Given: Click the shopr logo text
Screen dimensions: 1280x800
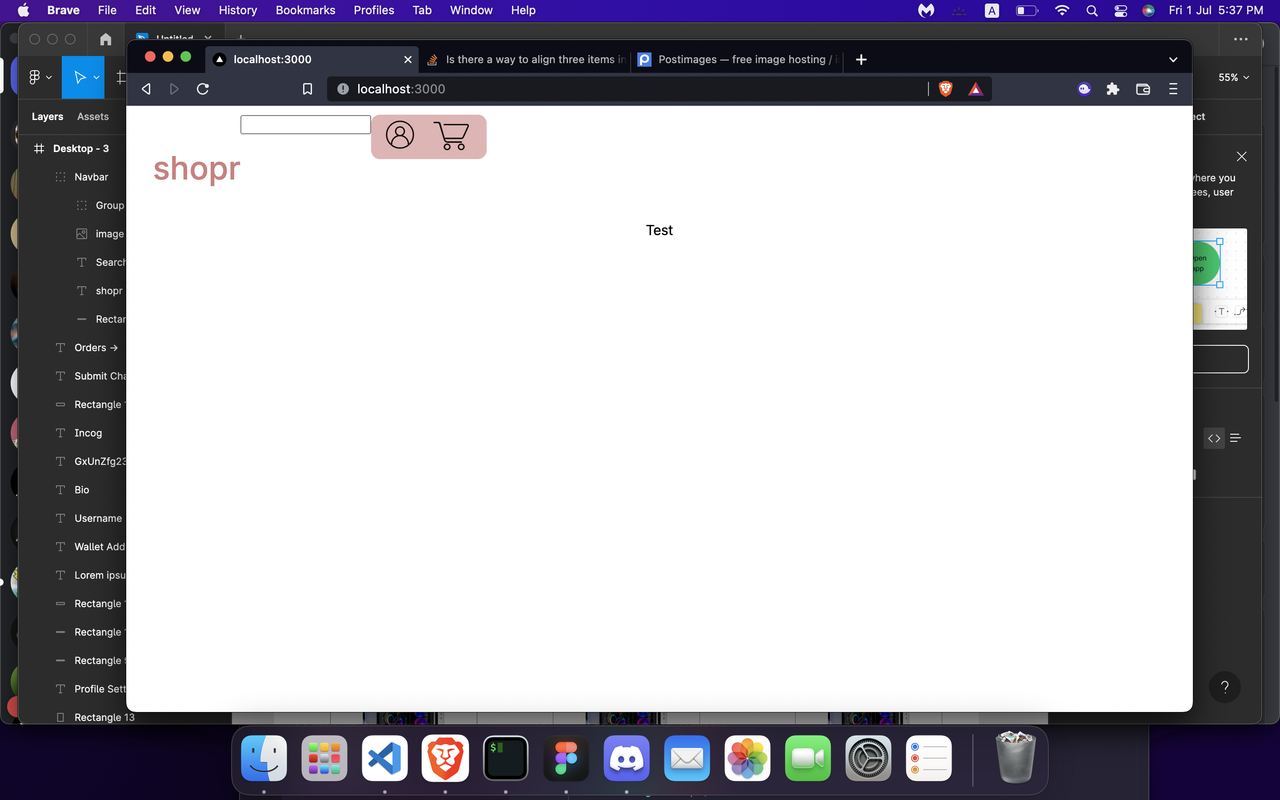Looking at the screenshot, I should click(x=197, y=168).
